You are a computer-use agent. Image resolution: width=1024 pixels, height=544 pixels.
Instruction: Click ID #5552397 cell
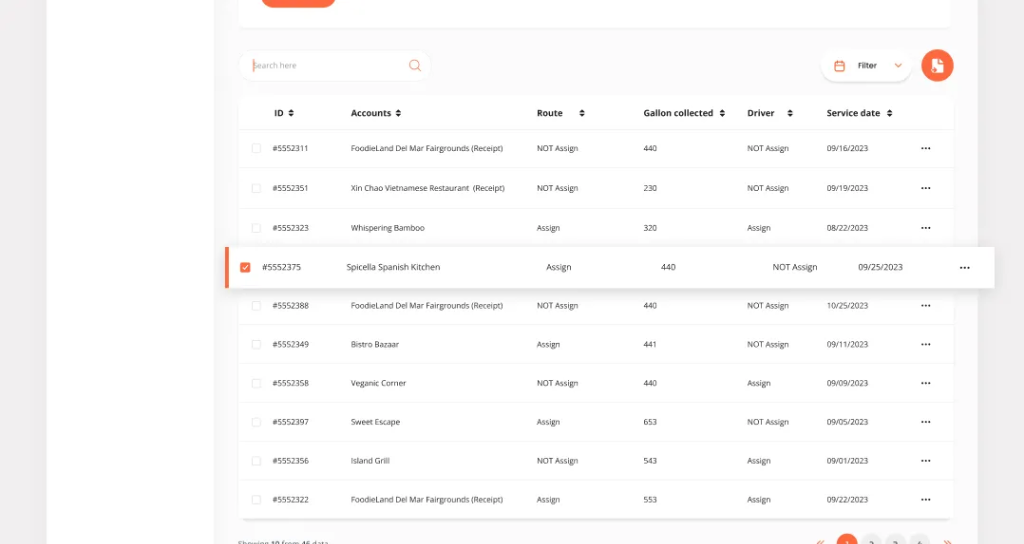click(x=291, y=422)
